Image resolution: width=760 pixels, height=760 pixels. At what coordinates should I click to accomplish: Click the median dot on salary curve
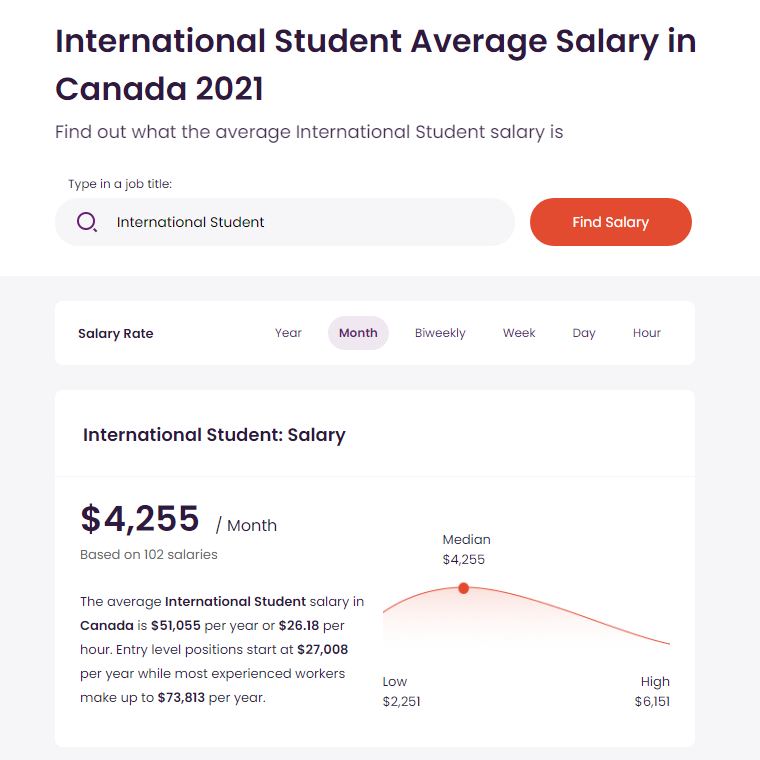pos(463,588)
